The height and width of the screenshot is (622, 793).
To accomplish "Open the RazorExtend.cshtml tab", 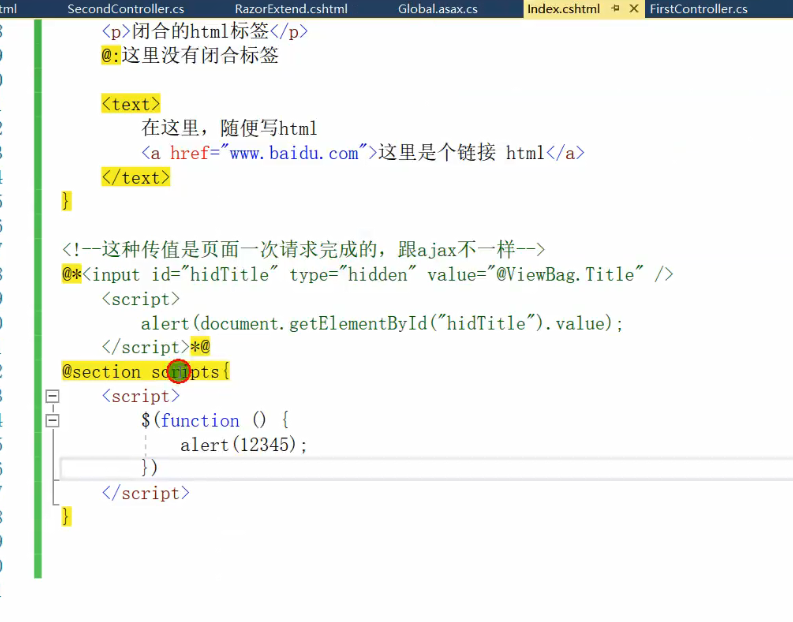I will [291, 9].
